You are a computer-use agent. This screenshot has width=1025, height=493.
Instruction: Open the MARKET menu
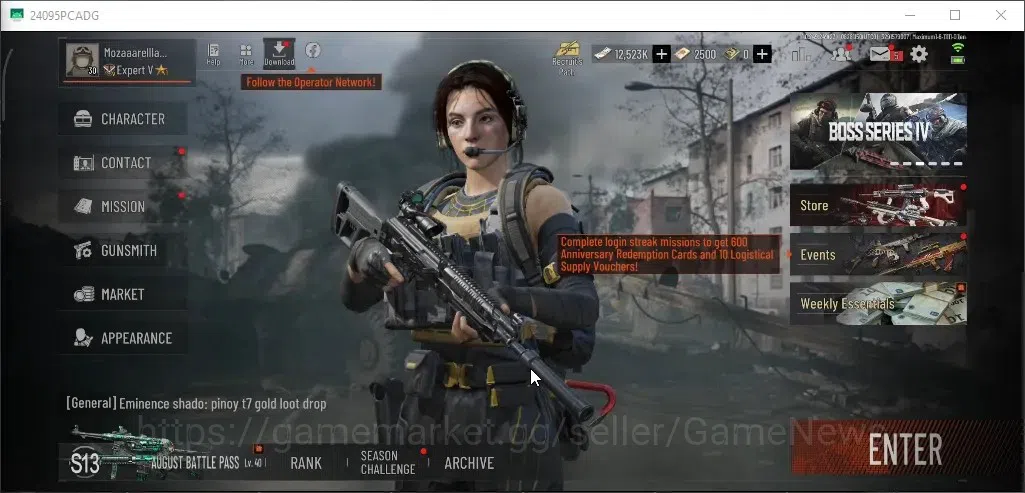[x=123, y=294]
